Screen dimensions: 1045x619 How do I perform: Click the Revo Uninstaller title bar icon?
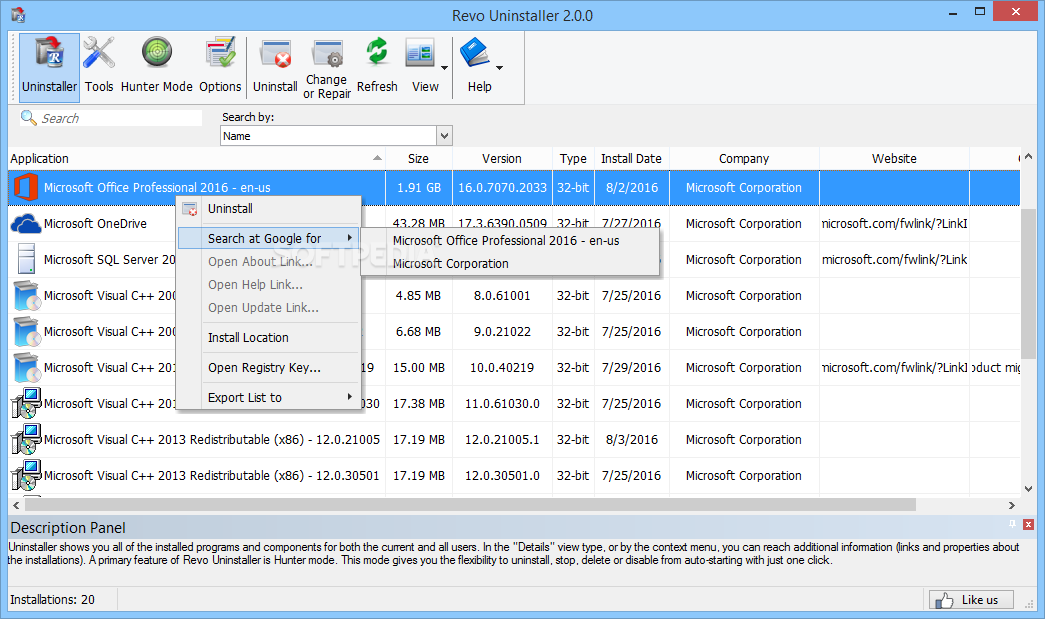click(18, 15)
